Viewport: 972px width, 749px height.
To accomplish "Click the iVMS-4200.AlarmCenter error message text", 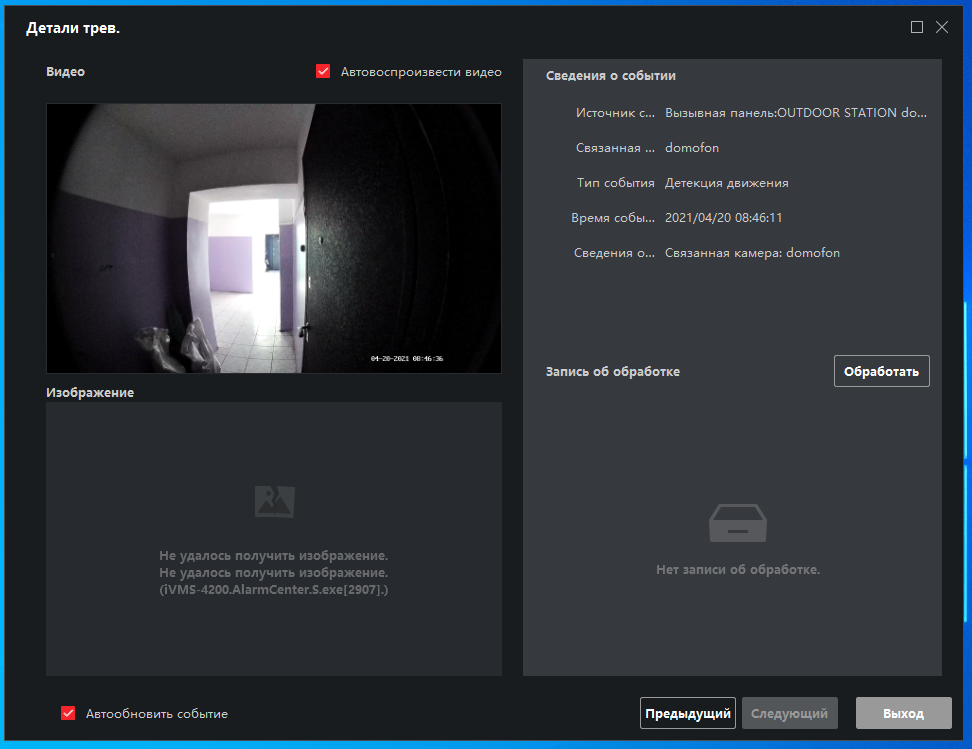I will point(273,590).
